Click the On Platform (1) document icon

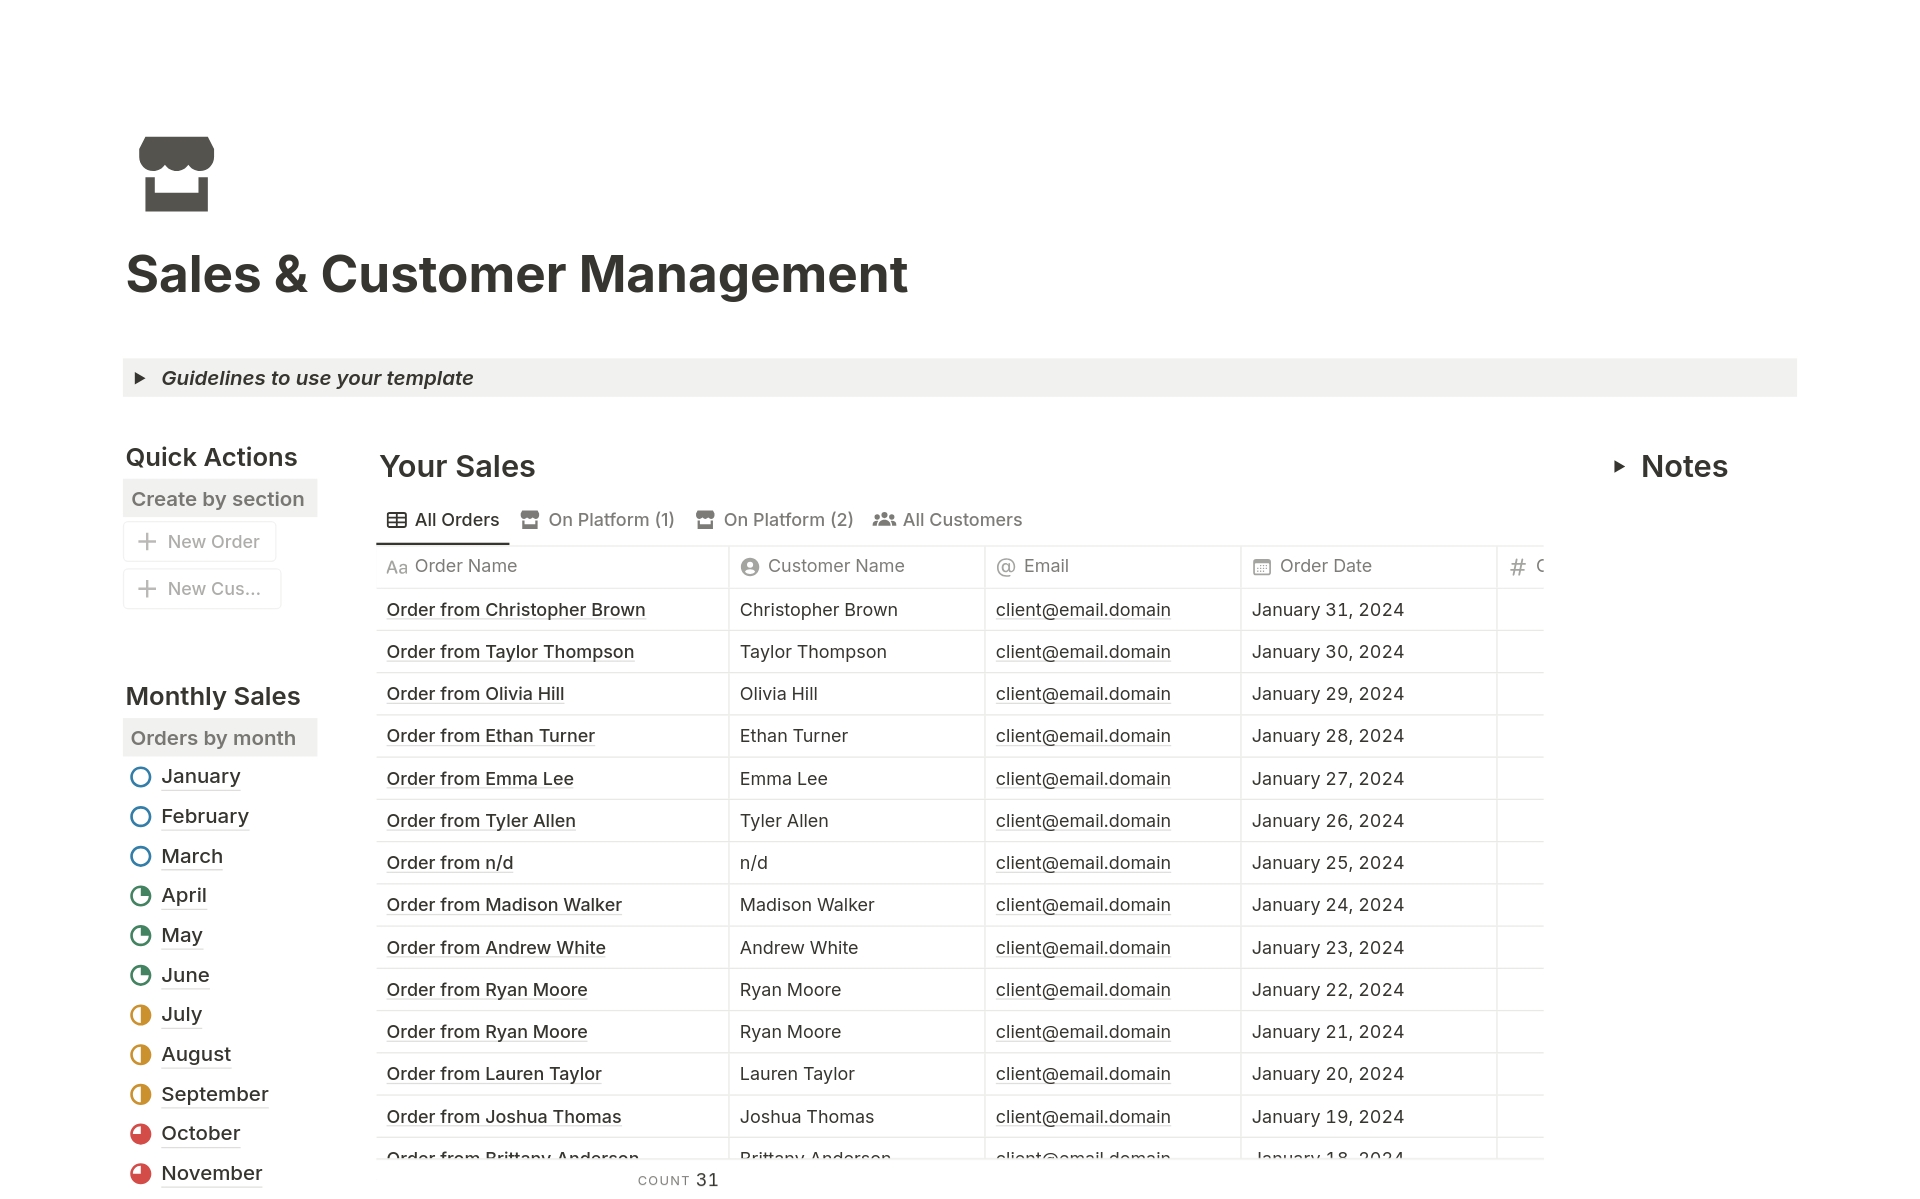point(532,519)
